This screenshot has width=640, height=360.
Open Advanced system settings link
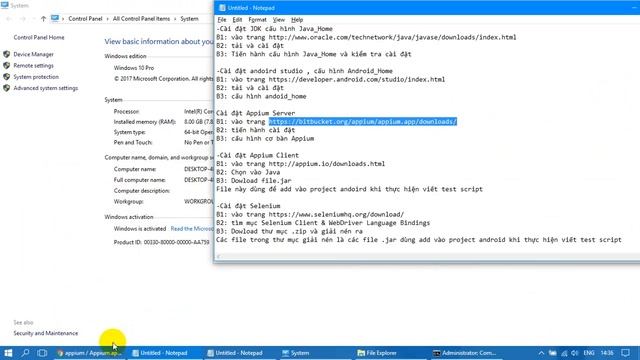click(x=46, y=88)
